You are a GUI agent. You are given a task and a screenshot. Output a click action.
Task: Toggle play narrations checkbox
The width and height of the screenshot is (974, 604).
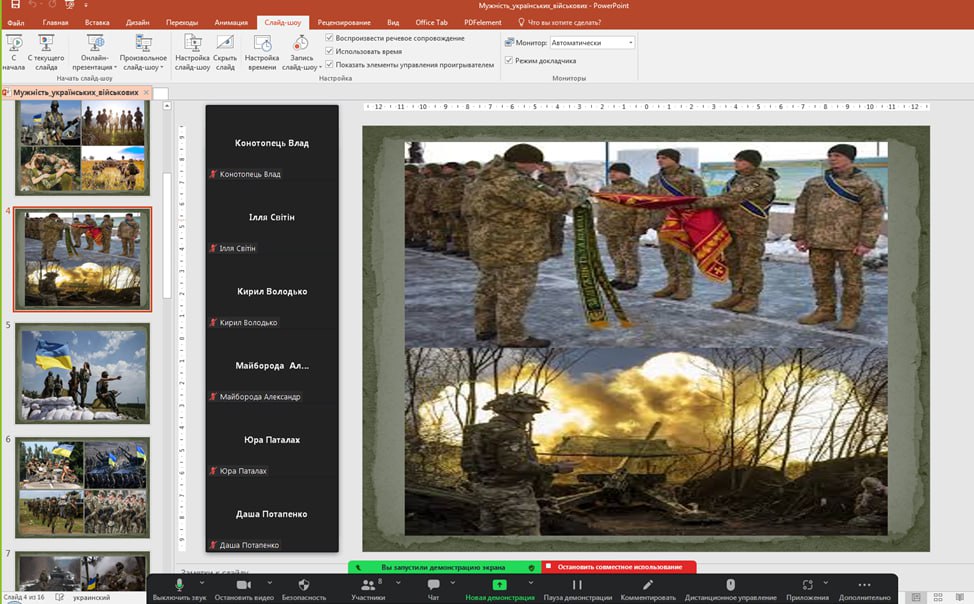coord(330,38)
